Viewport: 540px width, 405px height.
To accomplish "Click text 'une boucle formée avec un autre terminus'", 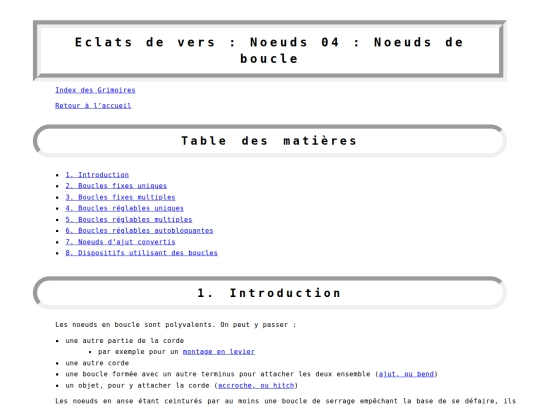I will point(150,374).
